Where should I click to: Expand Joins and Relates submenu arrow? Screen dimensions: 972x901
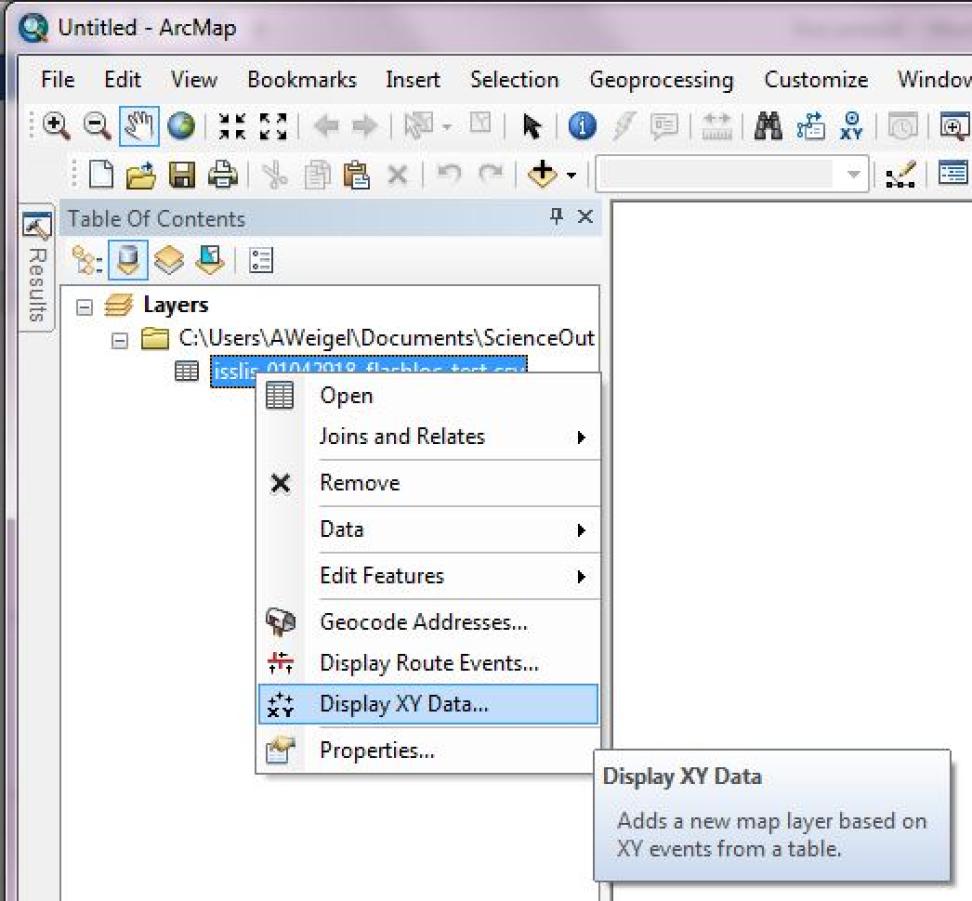581,437
